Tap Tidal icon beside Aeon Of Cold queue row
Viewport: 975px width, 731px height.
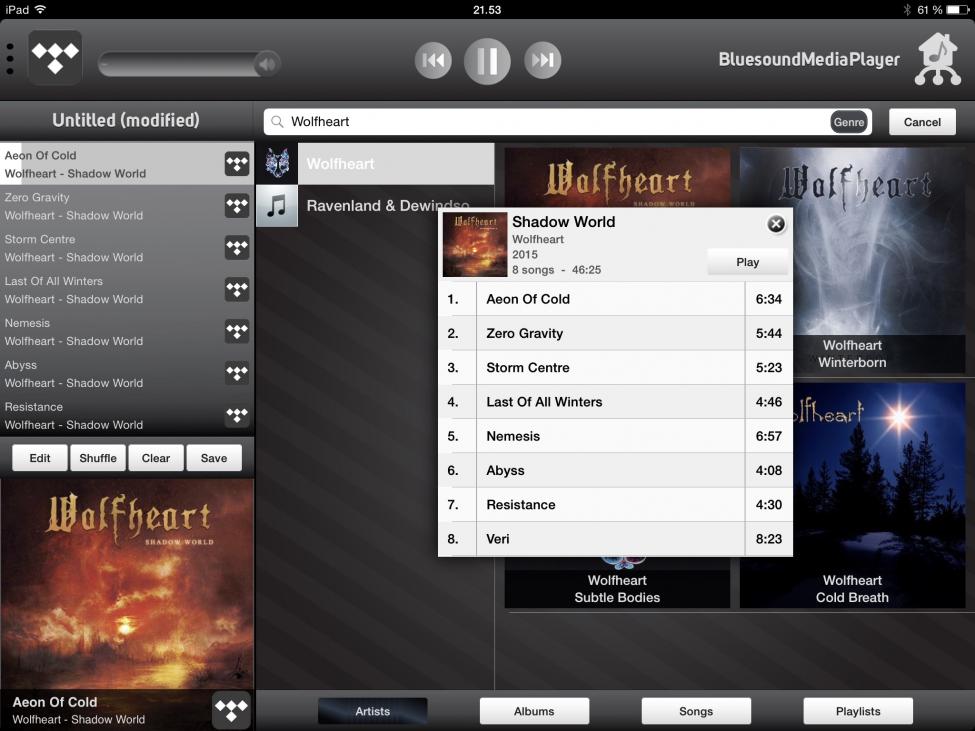pos(237,164)
